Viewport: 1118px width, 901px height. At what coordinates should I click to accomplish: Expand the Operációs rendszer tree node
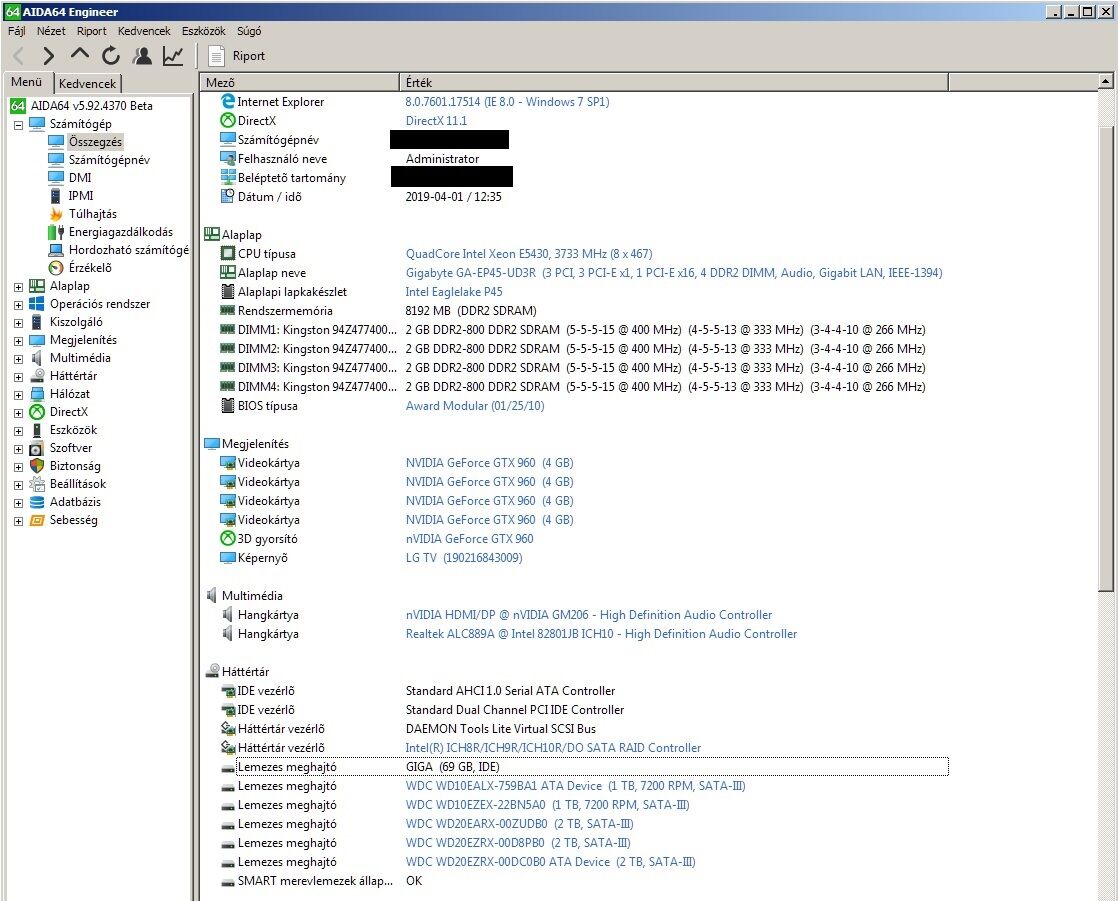19,304
